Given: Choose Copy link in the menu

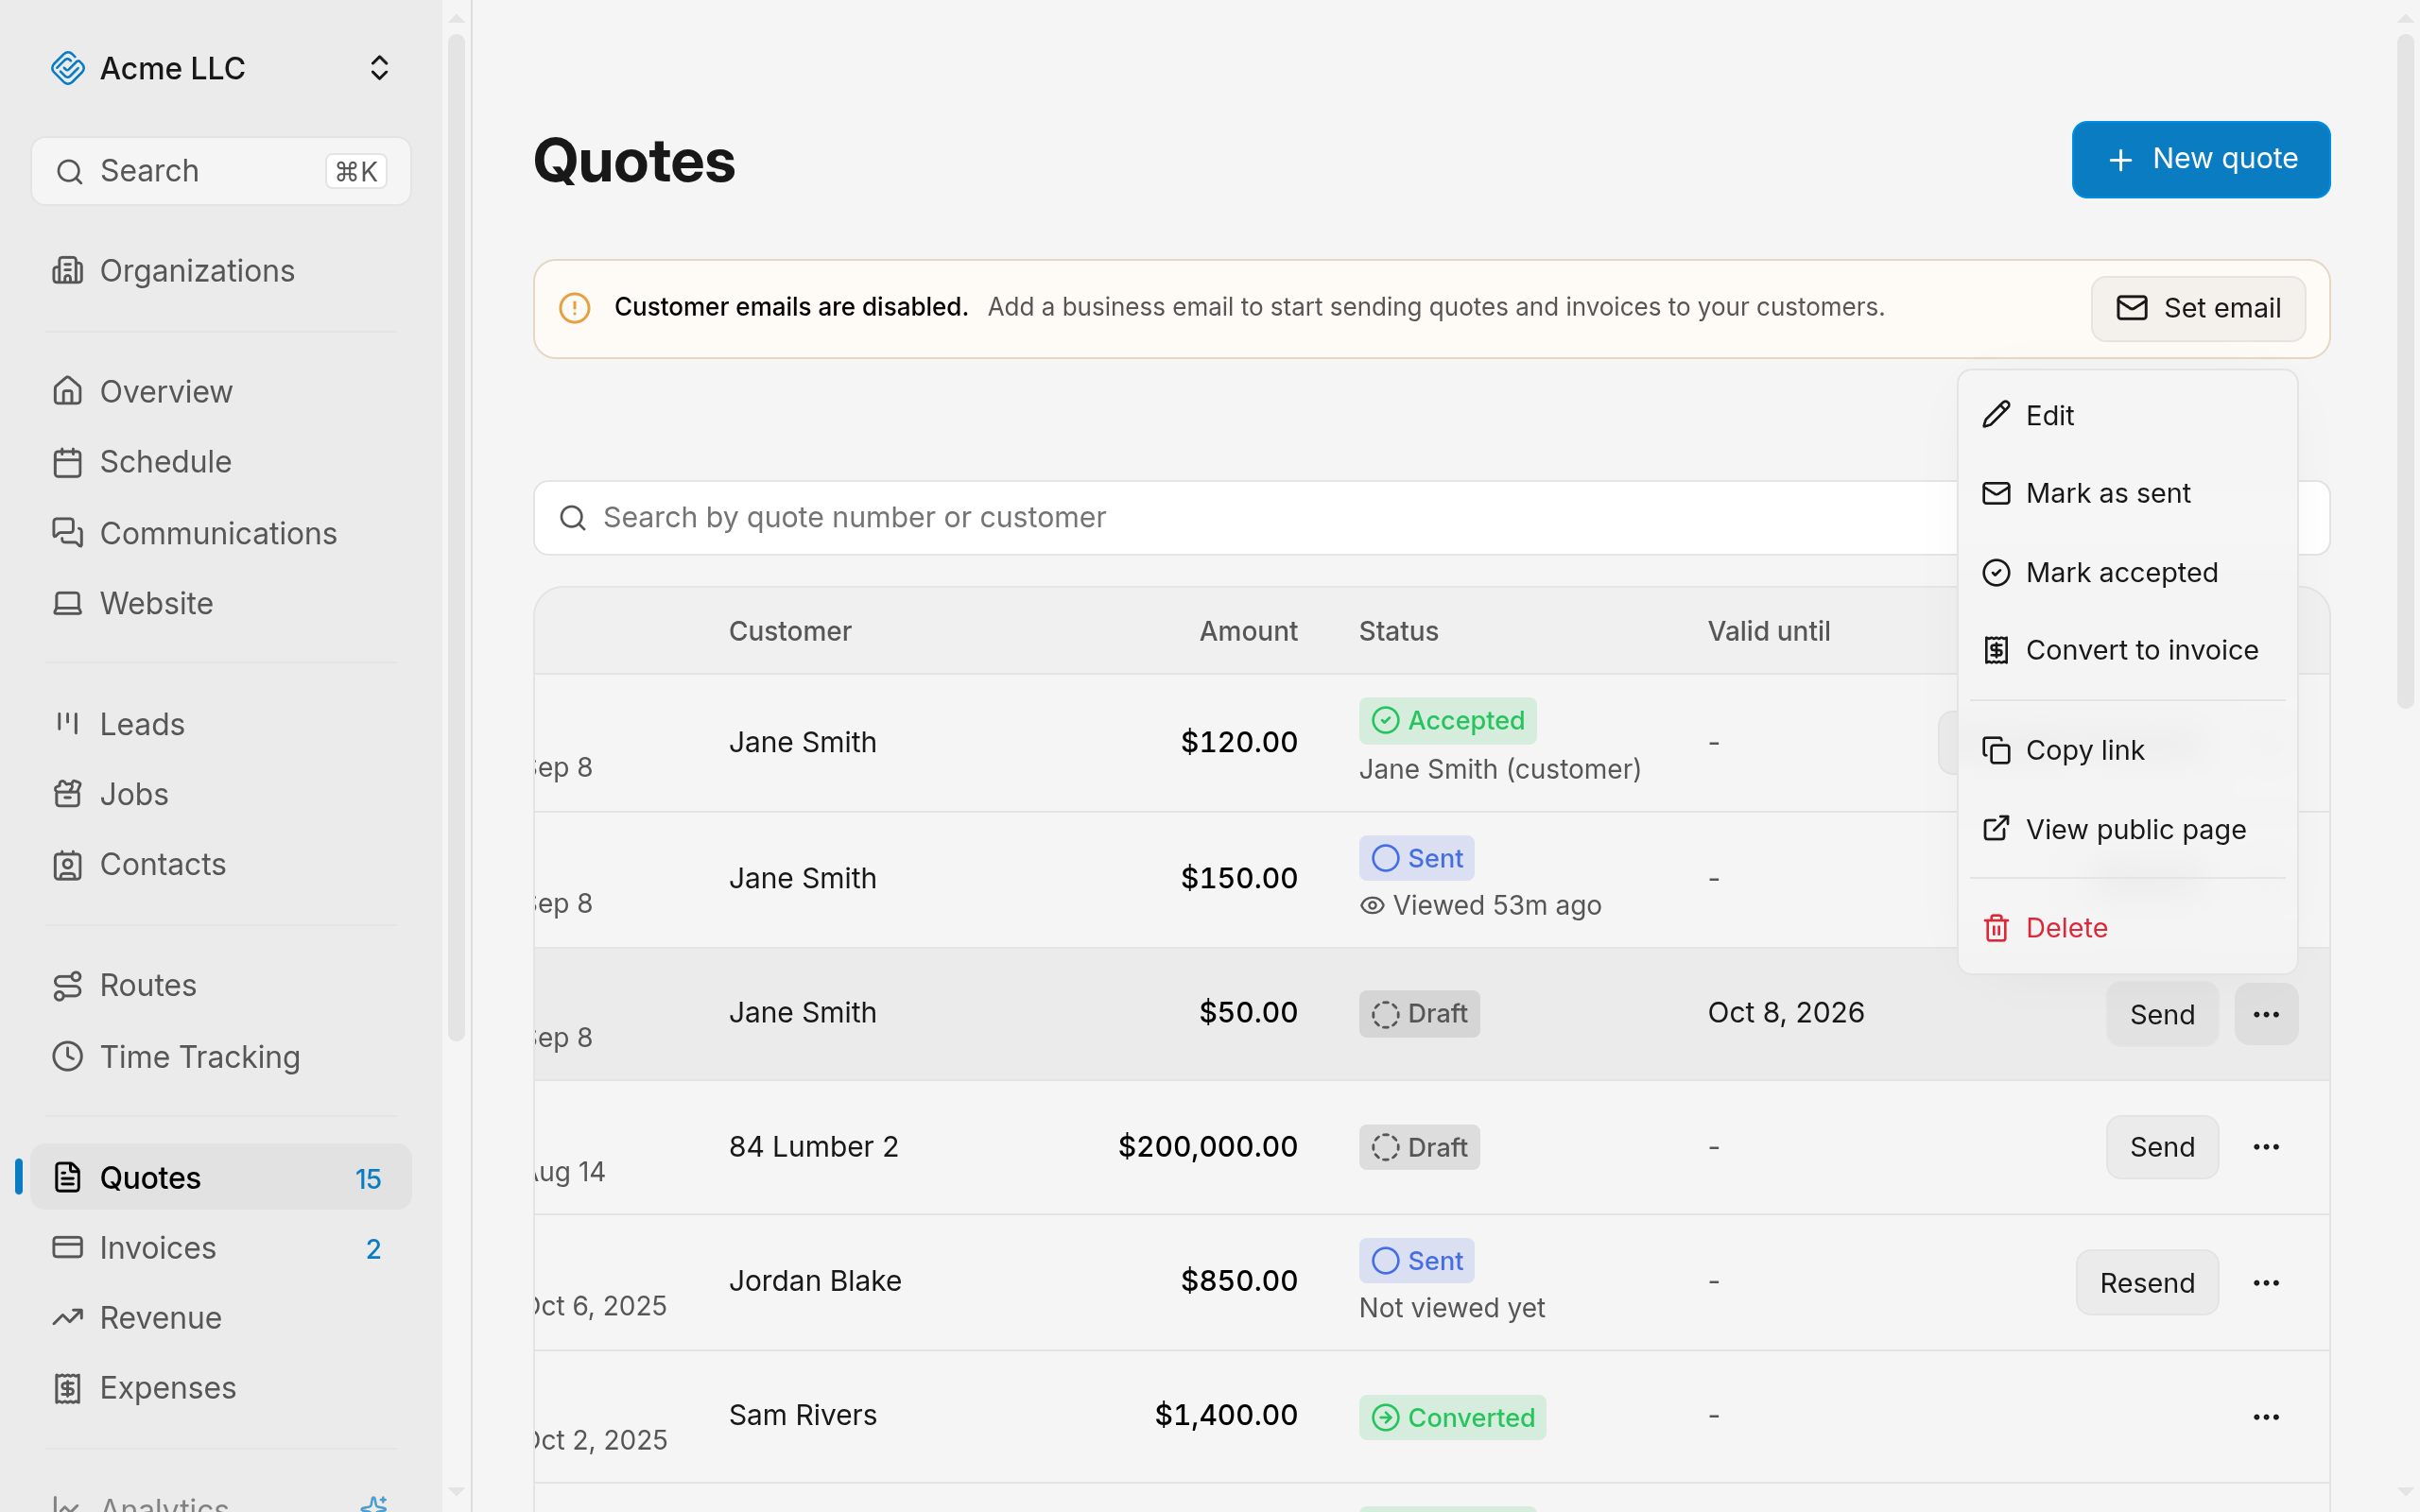Looking at the screenshot, I should pyautogui.click(x=2127, y=750).
